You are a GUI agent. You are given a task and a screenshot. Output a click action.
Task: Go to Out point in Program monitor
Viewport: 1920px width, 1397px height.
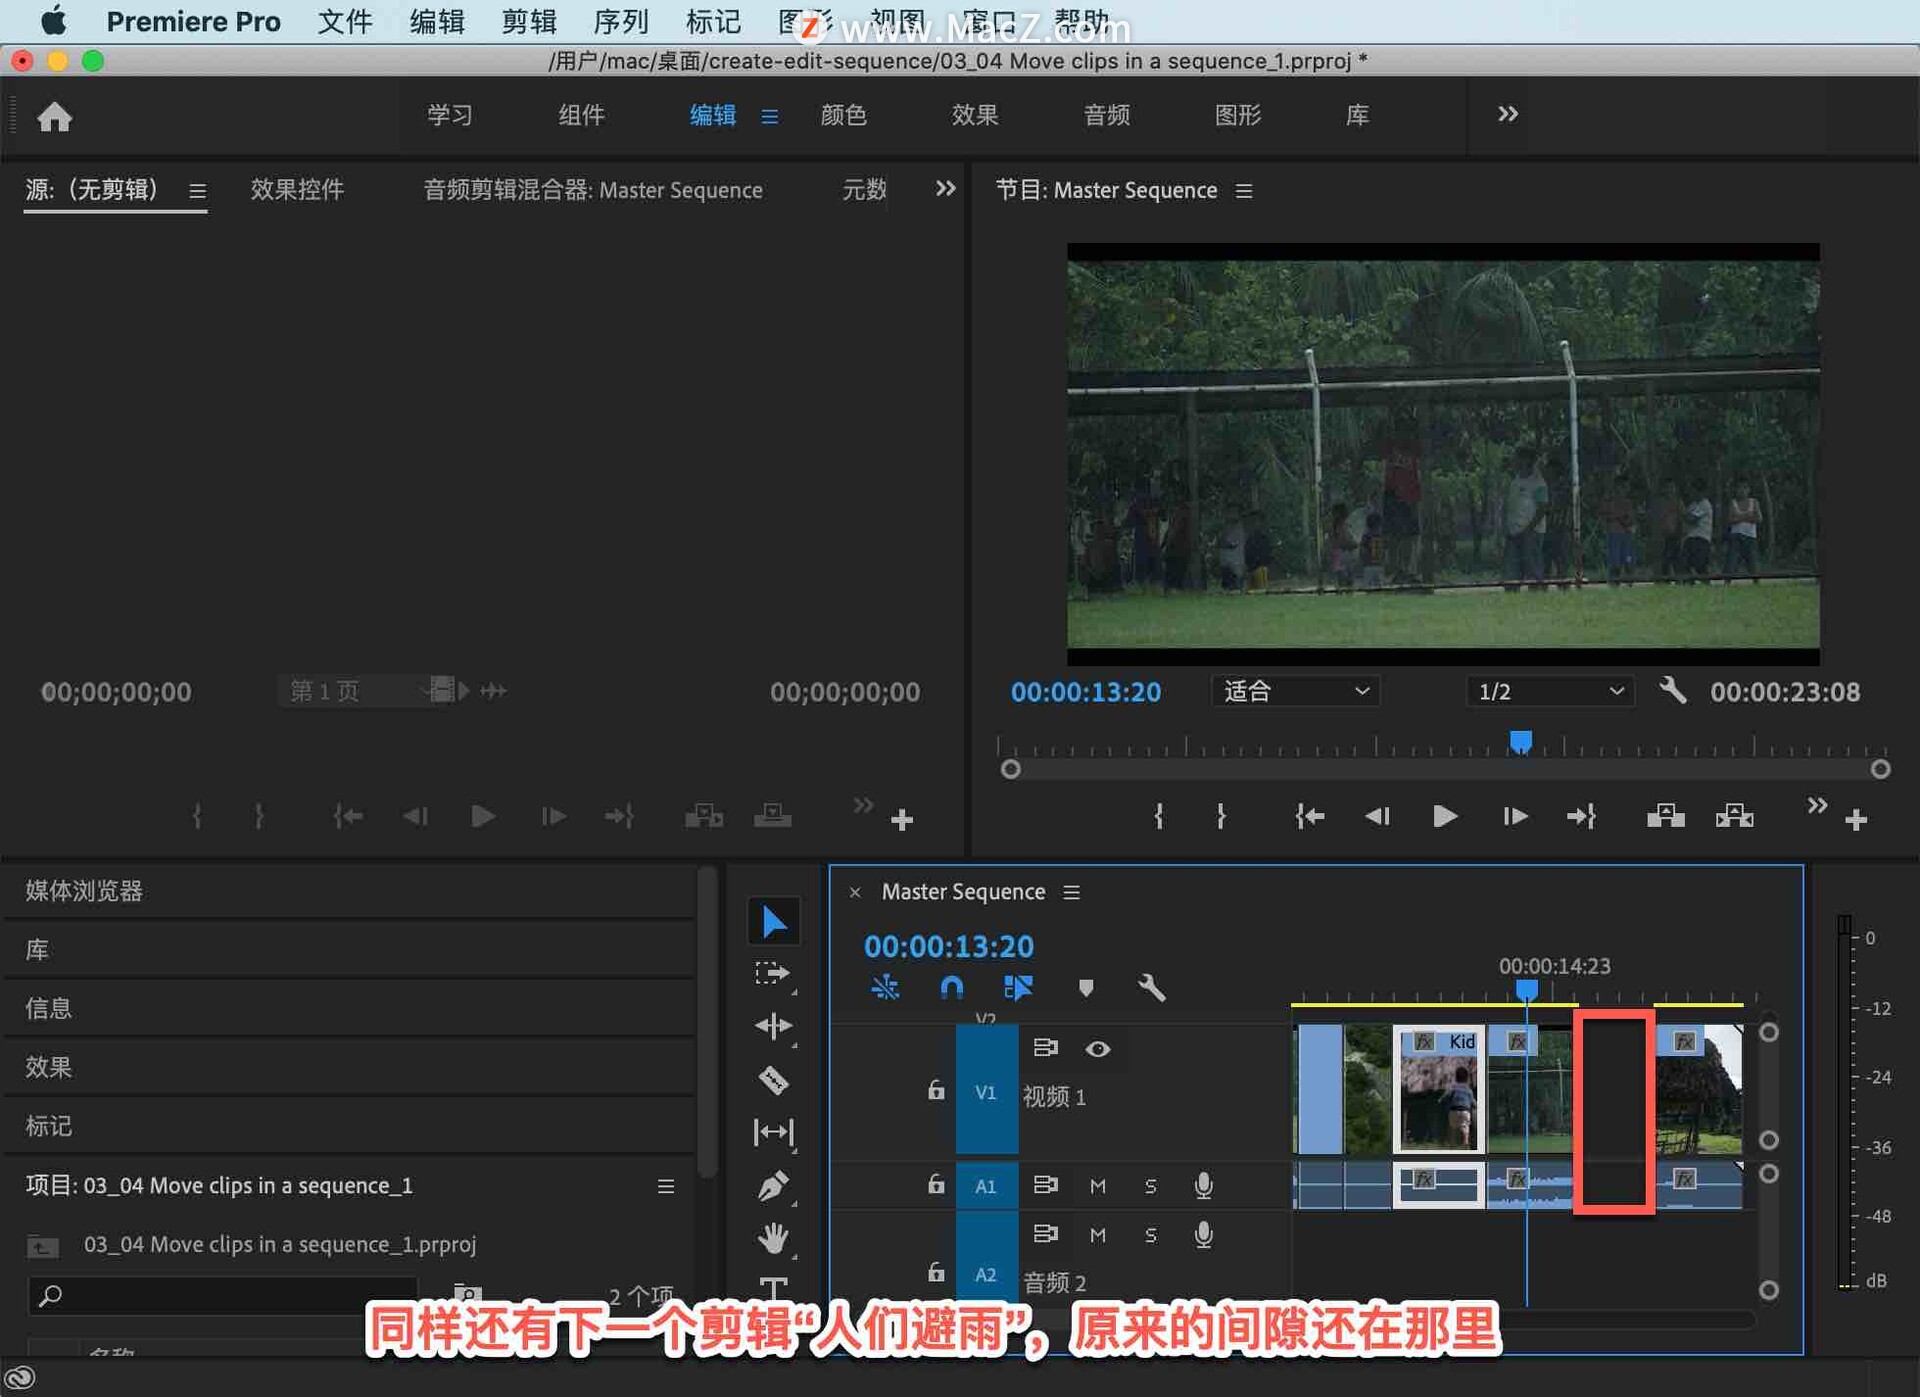coord(1581,817)
